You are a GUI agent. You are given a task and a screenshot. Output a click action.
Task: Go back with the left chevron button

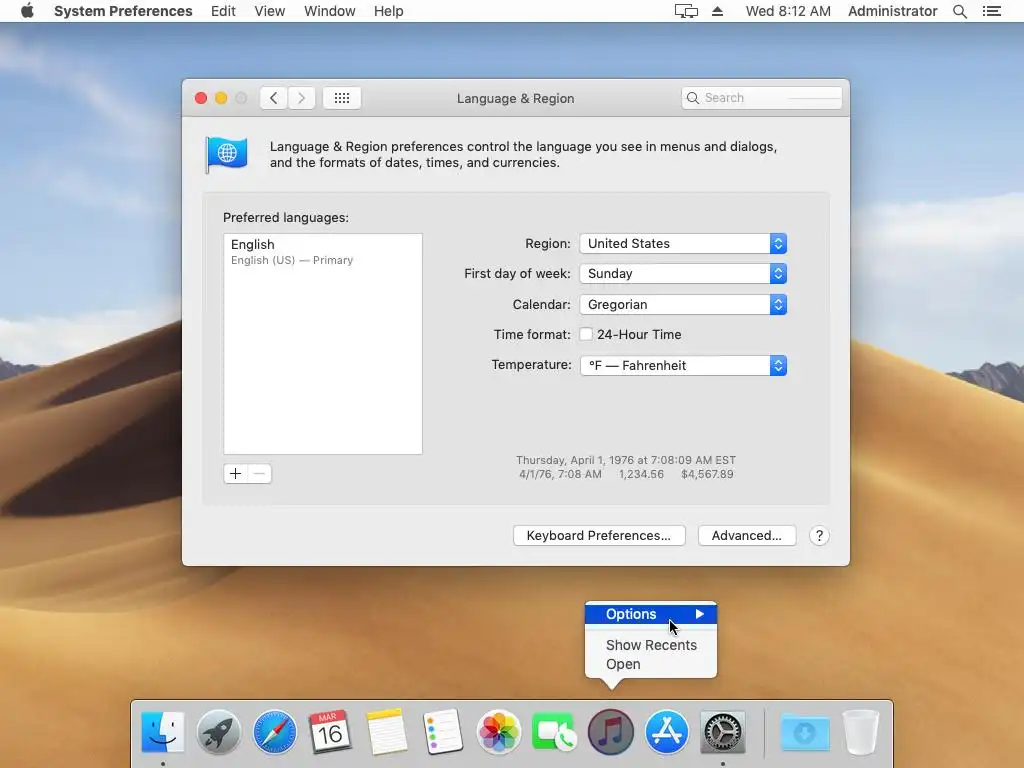point(274,98)
